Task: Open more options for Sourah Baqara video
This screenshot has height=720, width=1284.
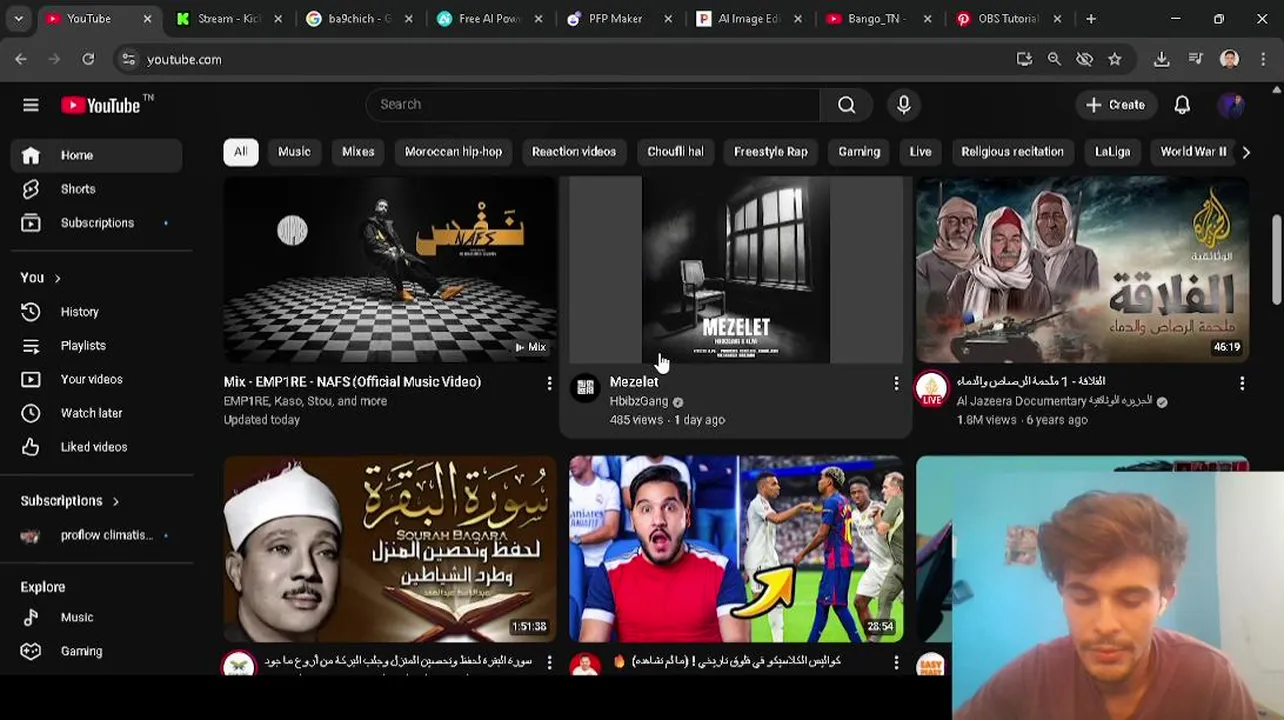Action: click(549, 662)
